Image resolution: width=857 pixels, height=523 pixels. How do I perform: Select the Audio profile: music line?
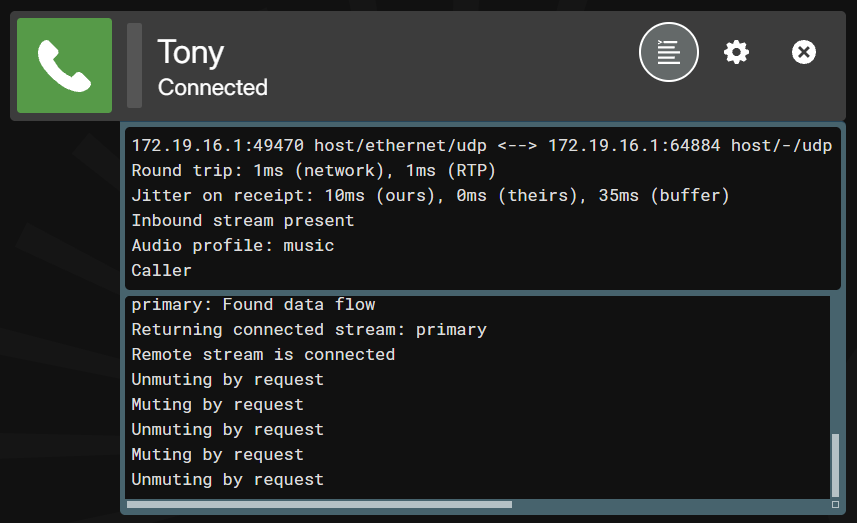232,245
